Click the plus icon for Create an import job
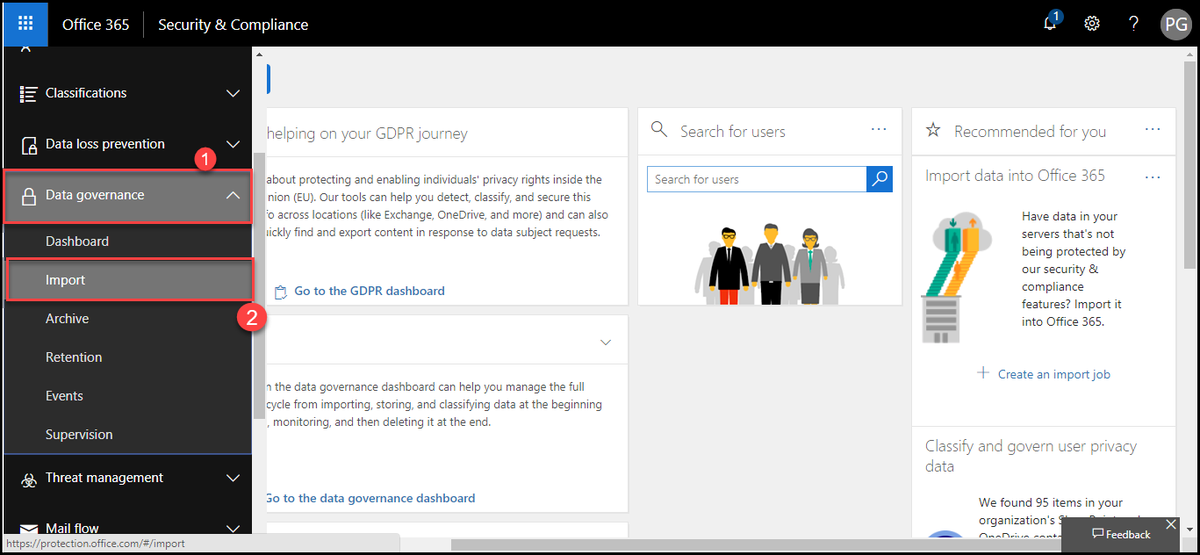This screenshot has width=1200, height=555. 984,373
